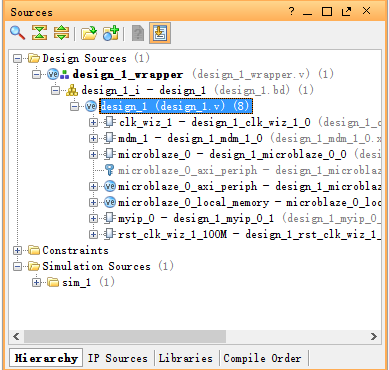Click the magnifying glass Search icon

[17, 33]
